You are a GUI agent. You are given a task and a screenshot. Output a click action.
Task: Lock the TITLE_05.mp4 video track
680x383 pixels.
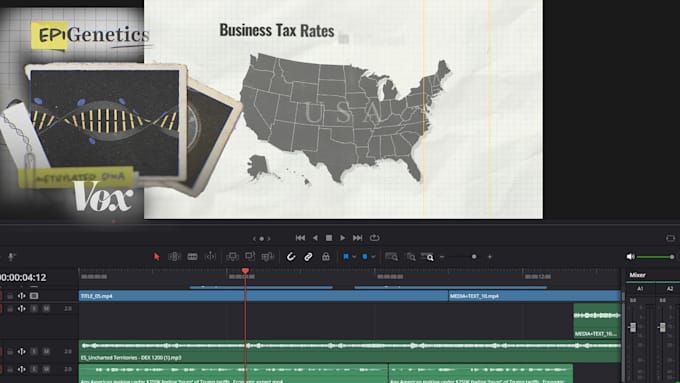tap(10, 296)
